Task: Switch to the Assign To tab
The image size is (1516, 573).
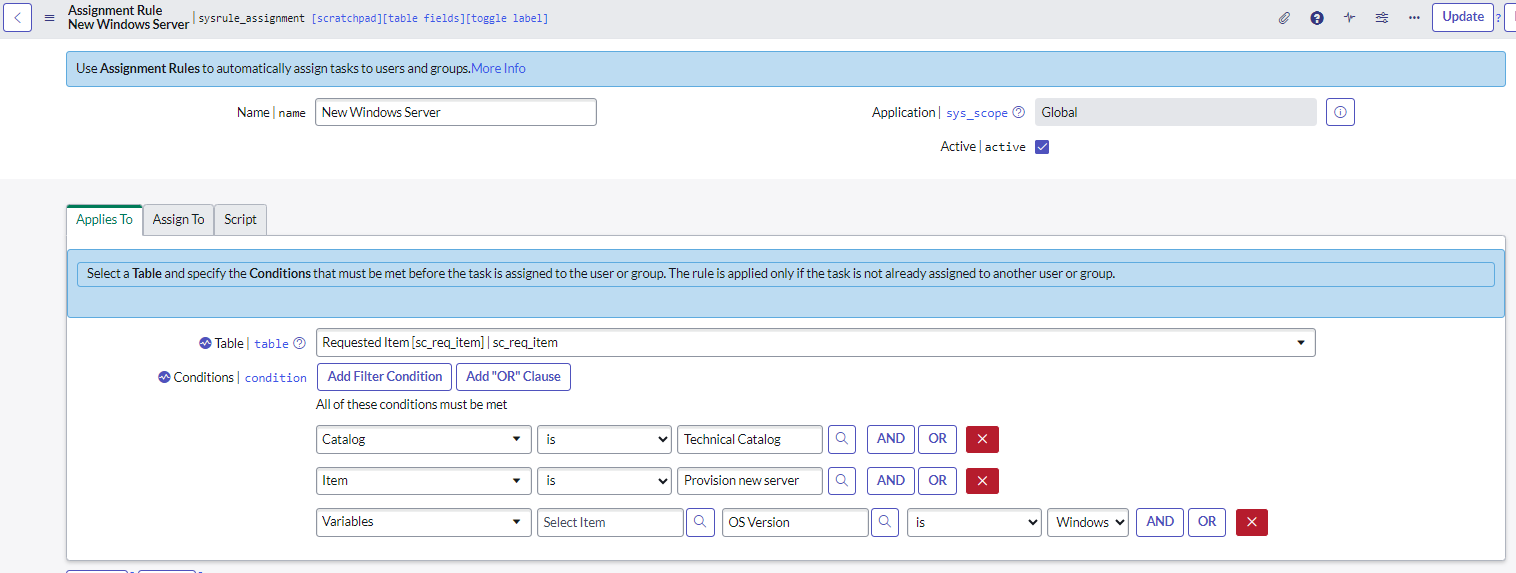Action: [x=178, y=219]
